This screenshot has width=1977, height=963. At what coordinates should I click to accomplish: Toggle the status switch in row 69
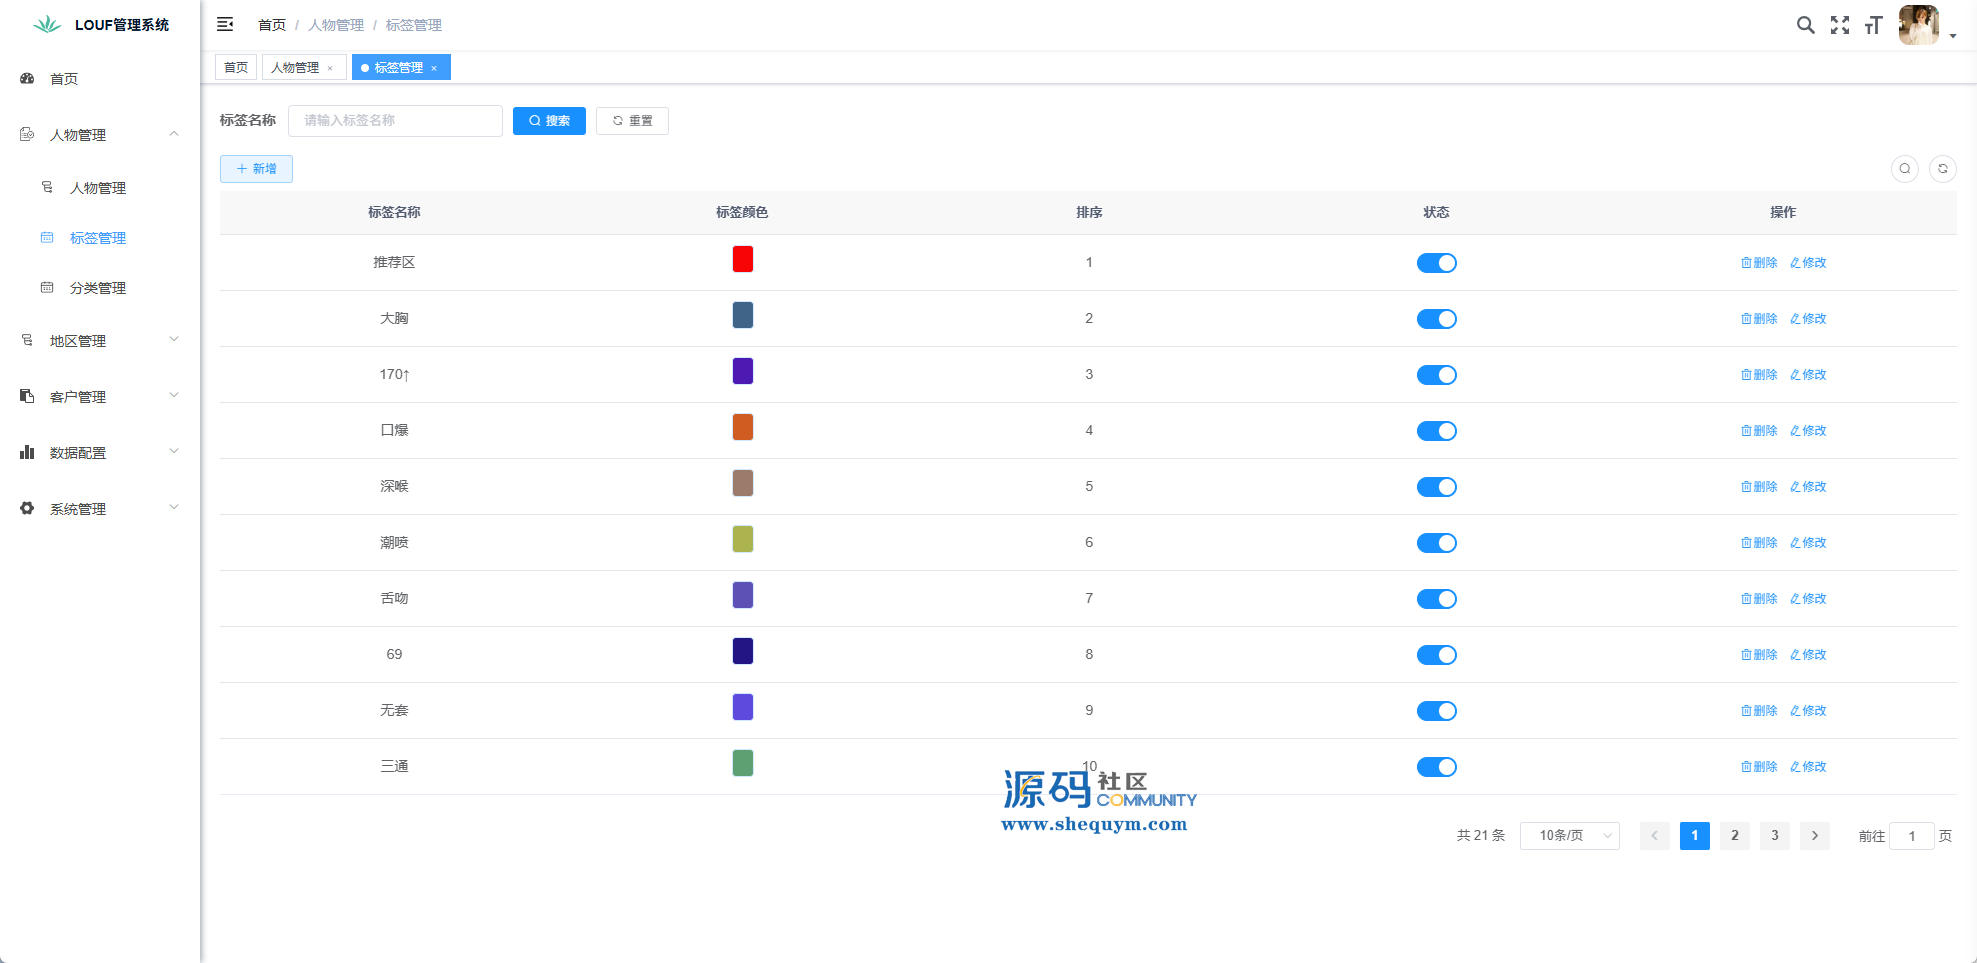pos(1436,655)
